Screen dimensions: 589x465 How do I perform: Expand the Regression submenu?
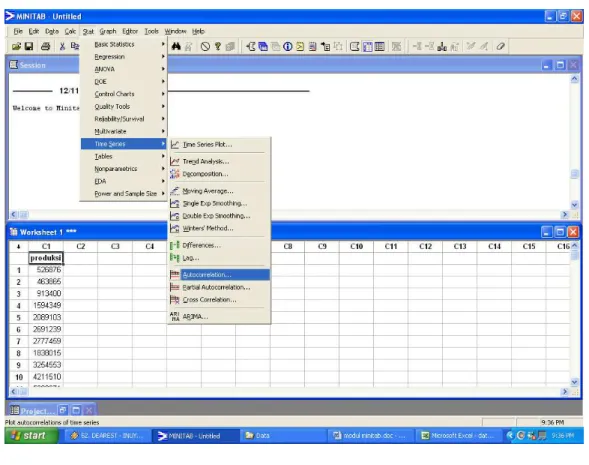point(124,56)
